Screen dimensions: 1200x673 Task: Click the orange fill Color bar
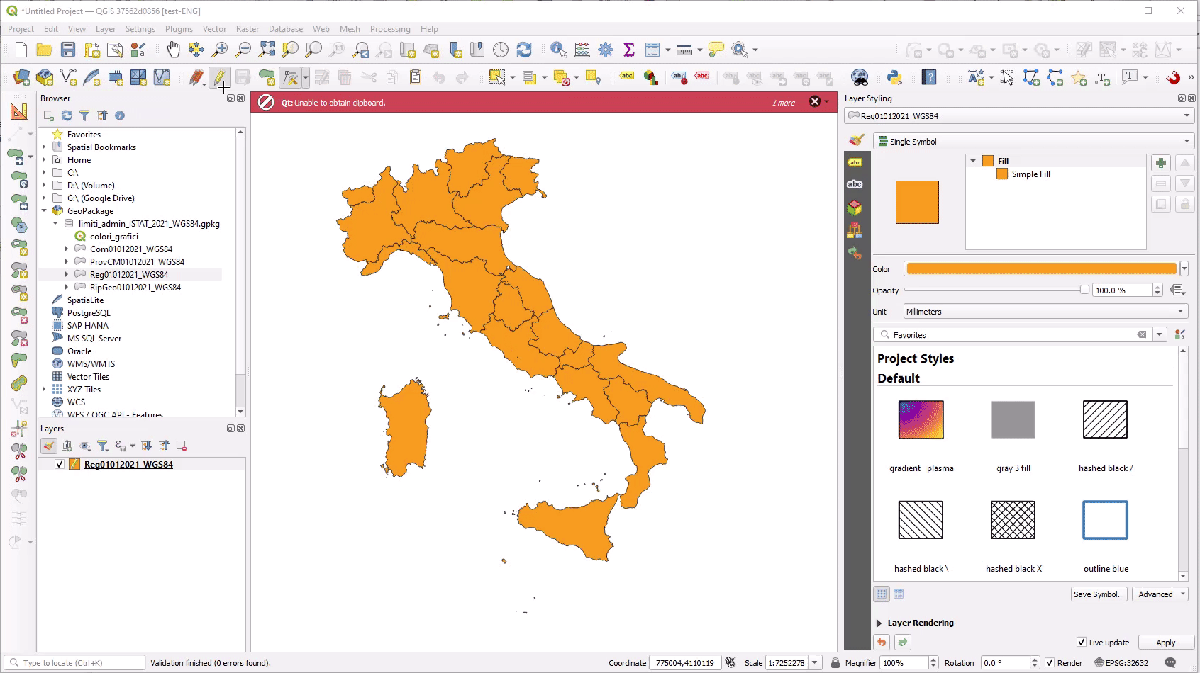tap(1041, 268)
